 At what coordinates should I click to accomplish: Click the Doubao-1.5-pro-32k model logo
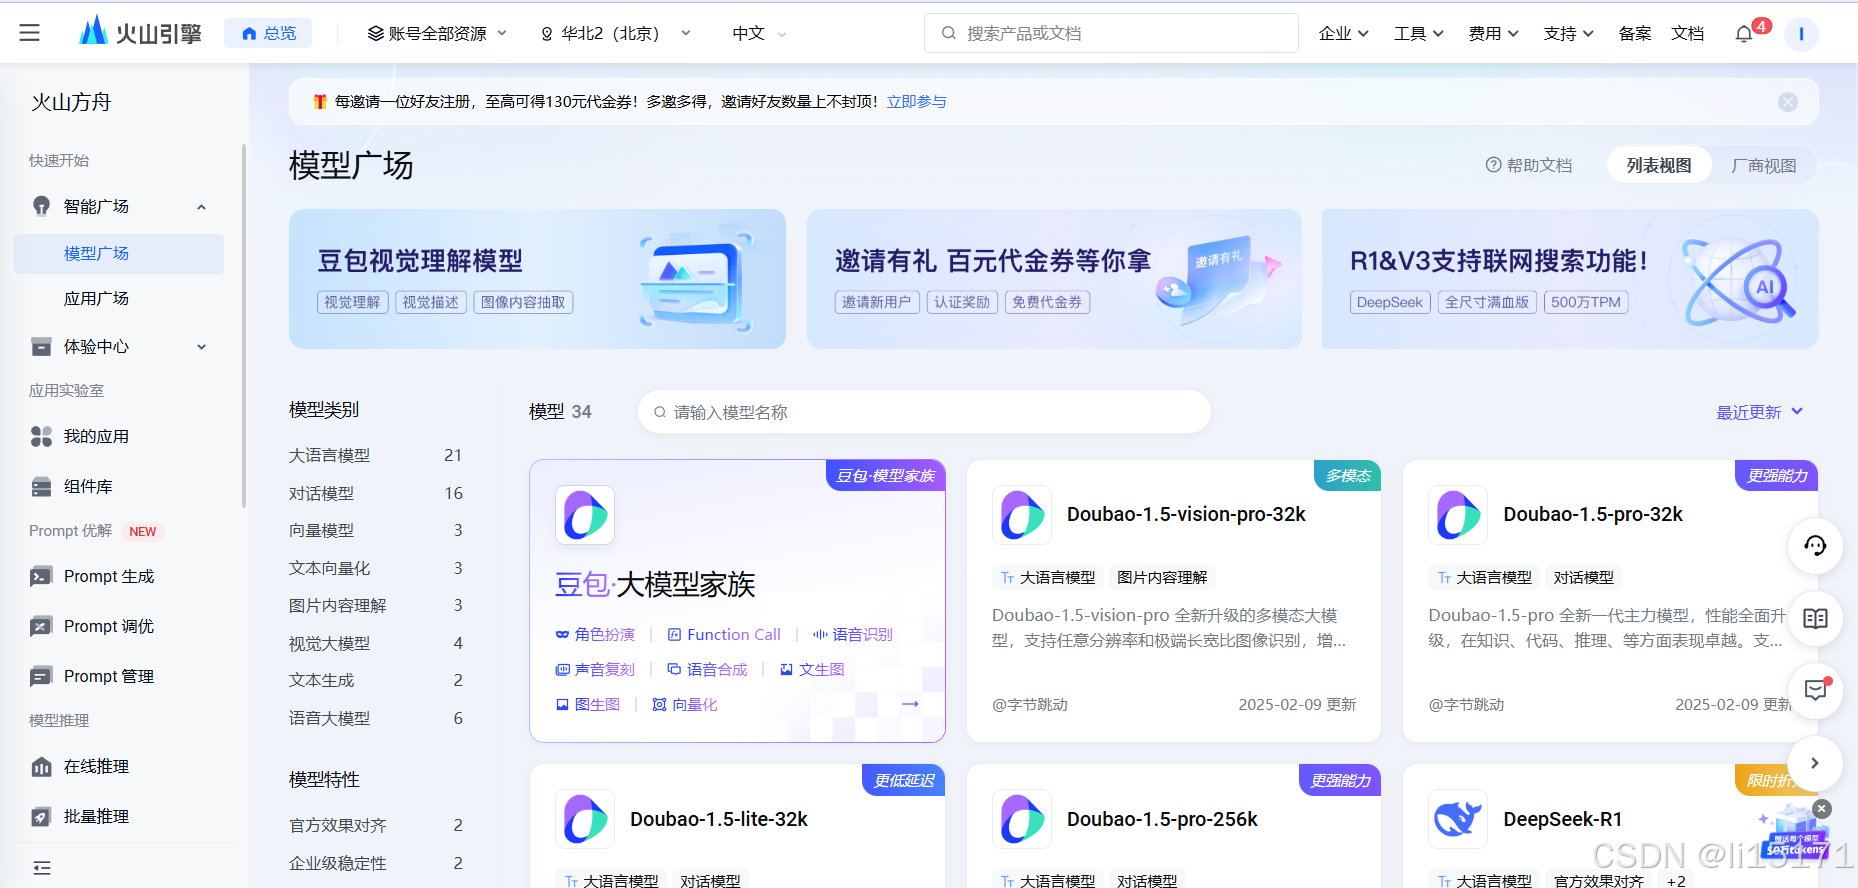[1458, 515]
